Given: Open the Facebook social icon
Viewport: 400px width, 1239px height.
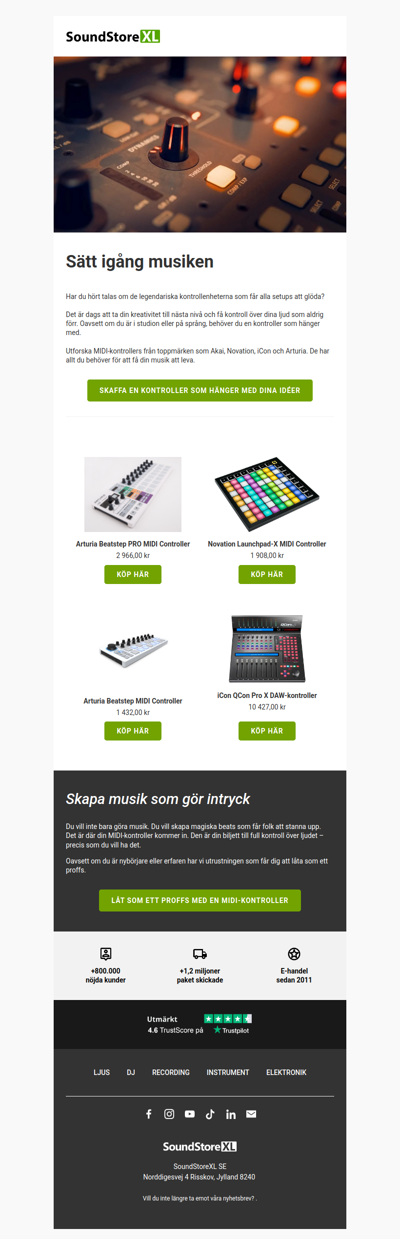Looking at the screenshot, I should pyautogui.click(x=149, y=1114).
